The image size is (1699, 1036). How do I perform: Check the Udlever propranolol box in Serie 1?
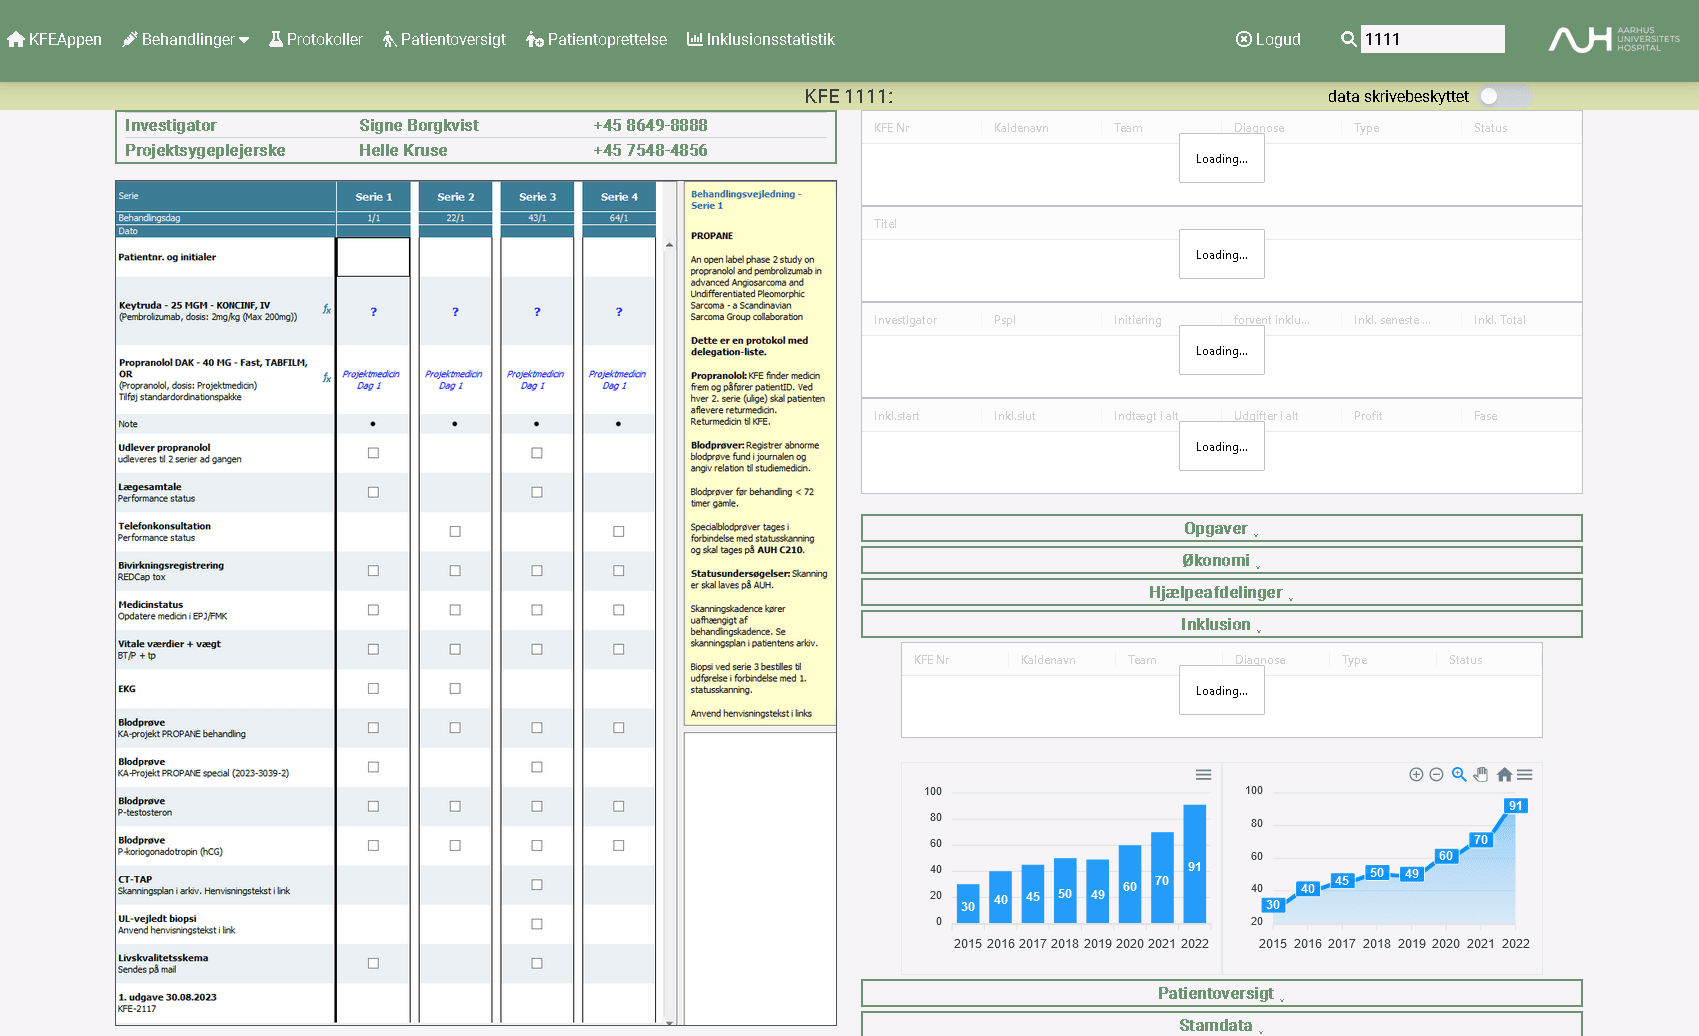(373, 453)
